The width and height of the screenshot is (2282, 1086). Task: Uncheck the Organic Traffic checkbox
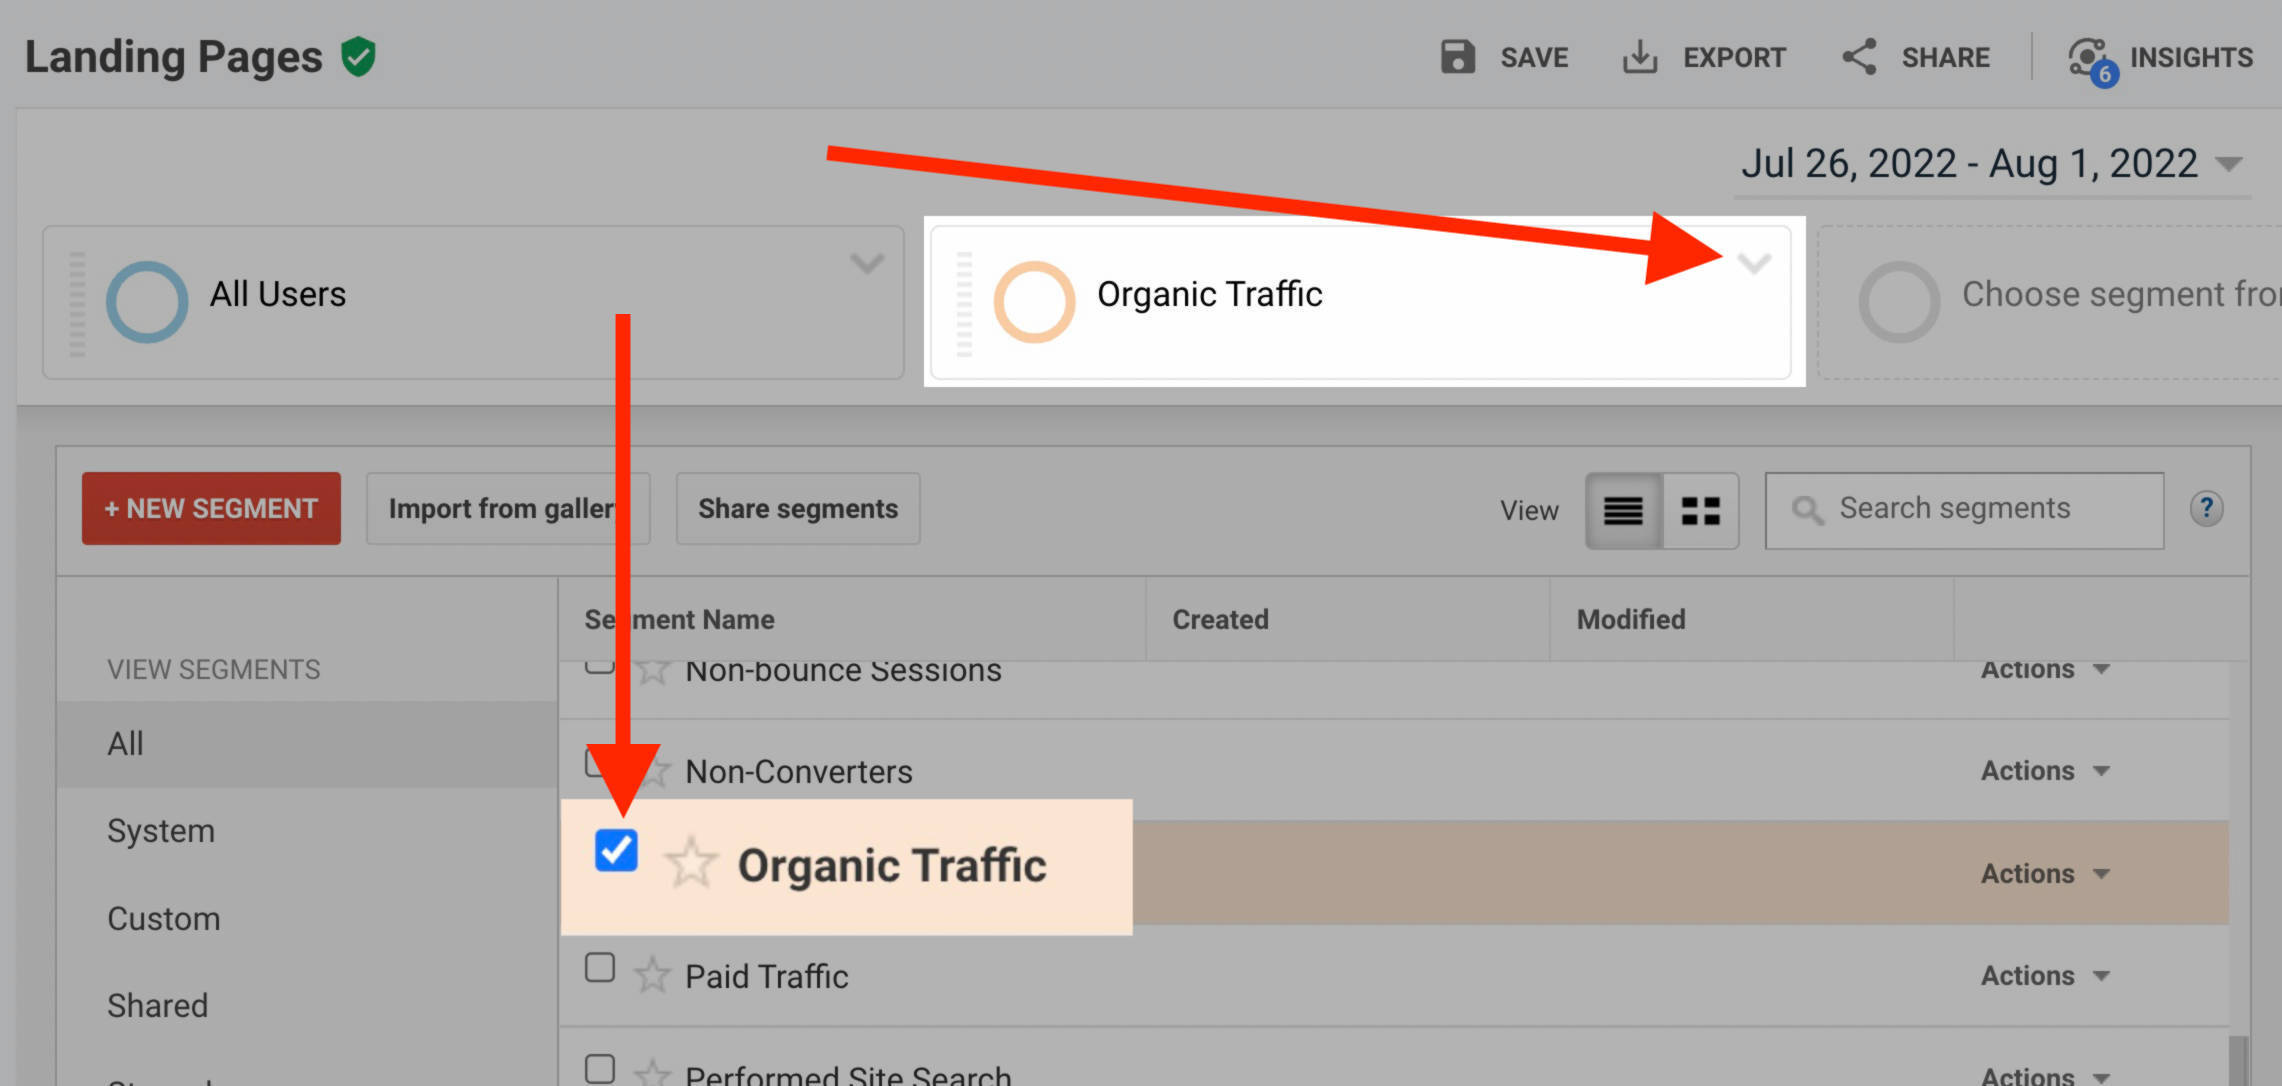coord(616,851)
